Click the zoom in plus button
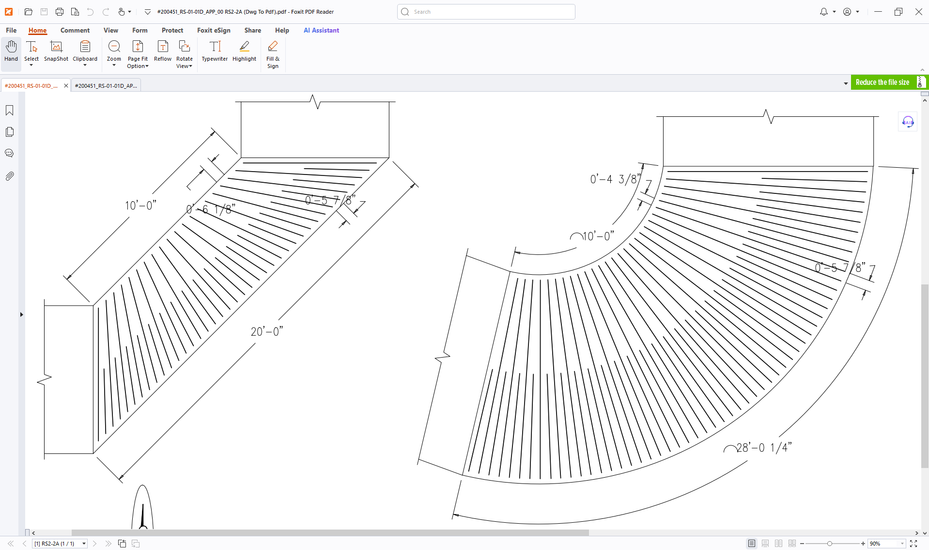The width and height of the screenshot is (929, 550). click(x=863, y=543)
